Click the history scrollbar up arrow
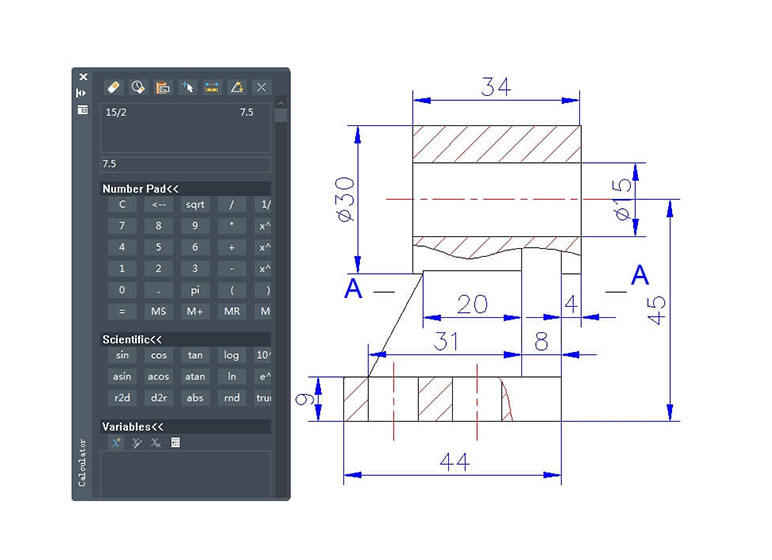 tap(281, 103)
